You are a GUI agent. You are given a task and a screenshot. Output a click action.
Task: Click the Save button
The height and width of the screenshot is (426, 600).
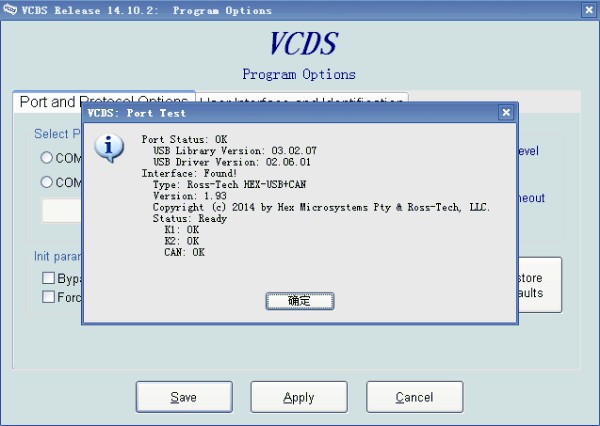click(x=184, y=397)
